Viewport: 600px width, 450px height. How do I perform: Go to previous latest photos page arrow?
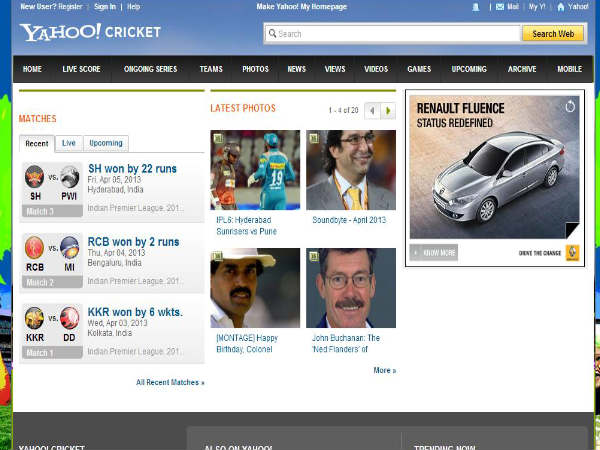coord(372,110)
